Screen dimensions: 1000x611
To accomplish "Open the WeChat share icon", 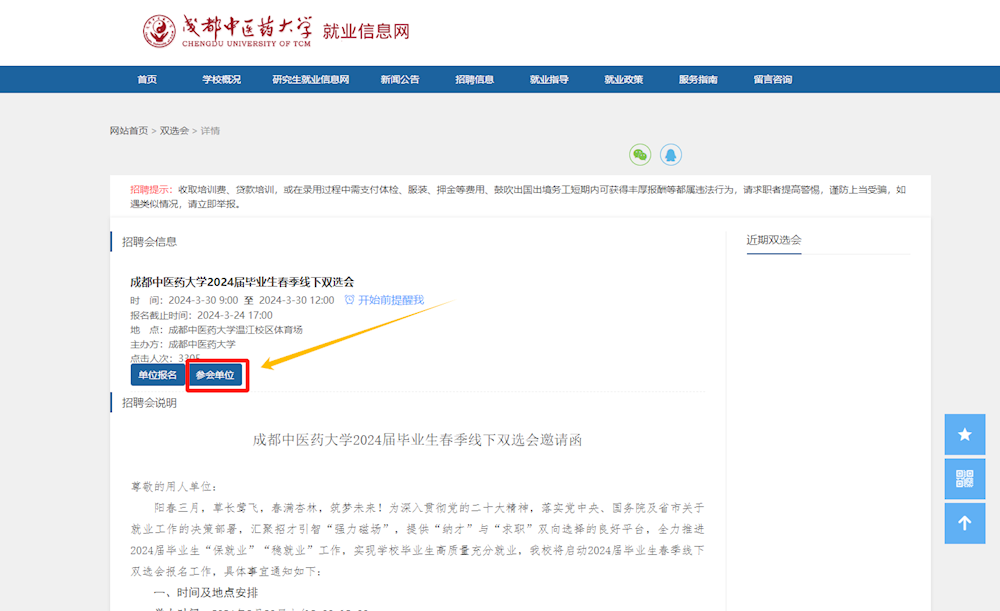I will click(x=640, y=154).
